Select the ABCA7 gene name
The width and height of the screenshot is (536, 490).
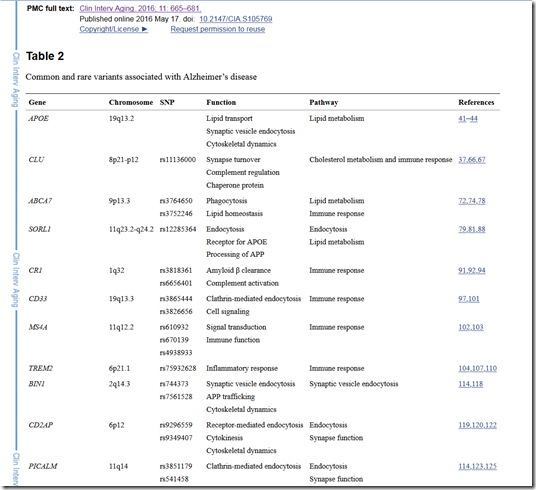click(x=40, y=200)
